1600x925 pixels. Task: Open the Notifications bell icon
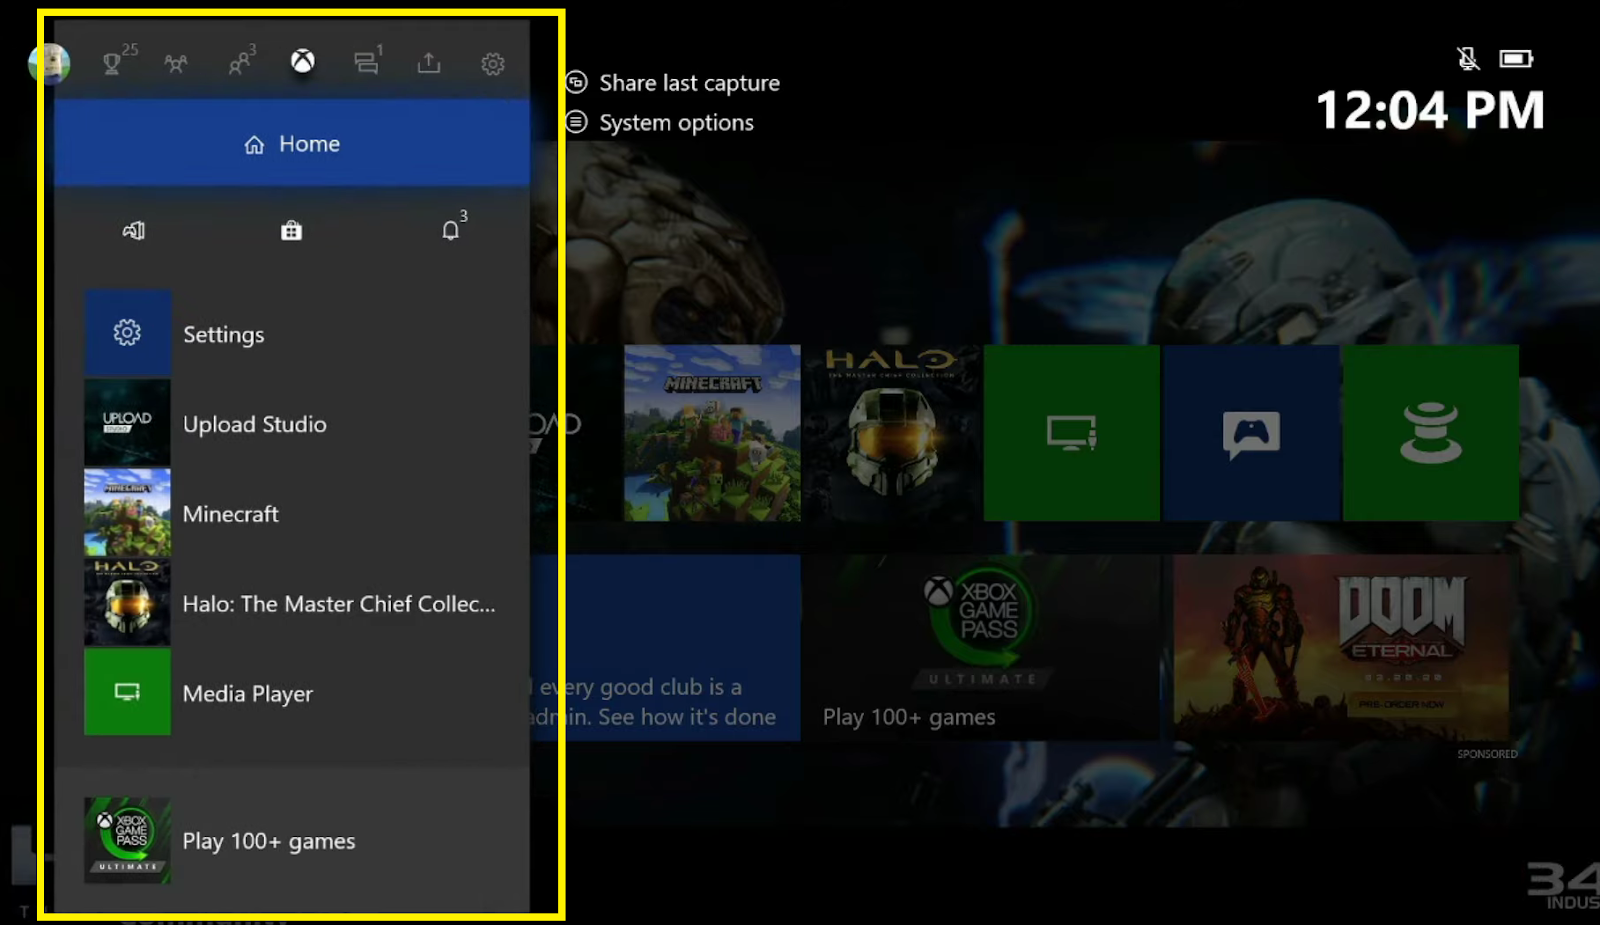point(452,229)
